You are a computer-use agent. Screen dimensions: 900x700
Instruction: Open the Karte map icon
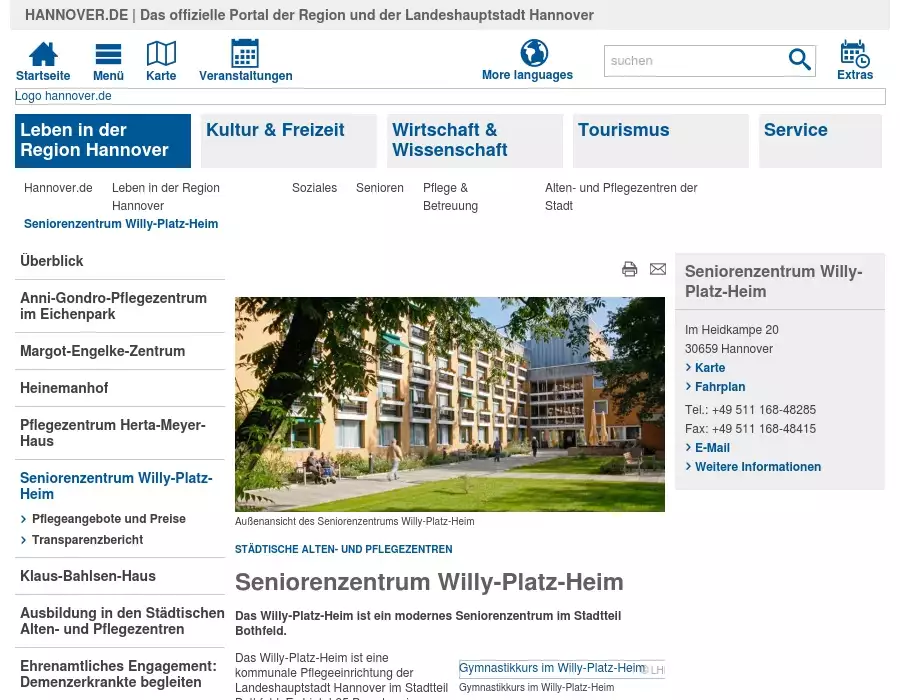pos(161,54)
